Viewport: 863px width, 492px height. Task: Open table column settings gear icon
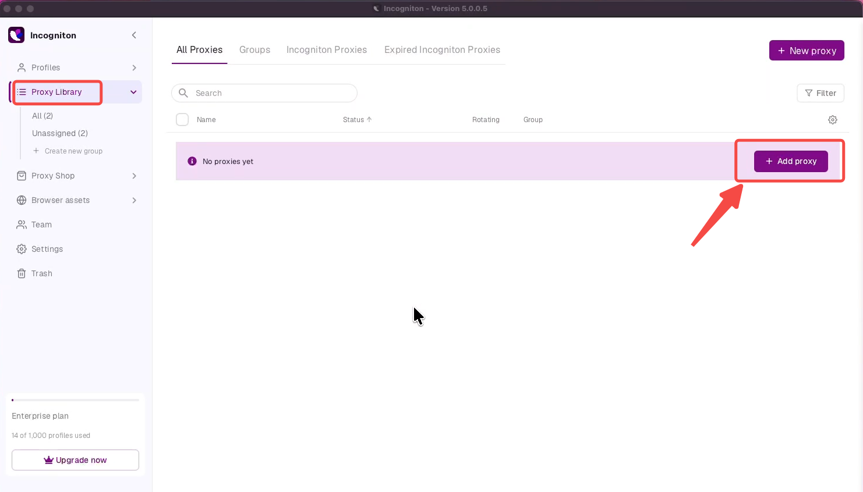point(832,119)
